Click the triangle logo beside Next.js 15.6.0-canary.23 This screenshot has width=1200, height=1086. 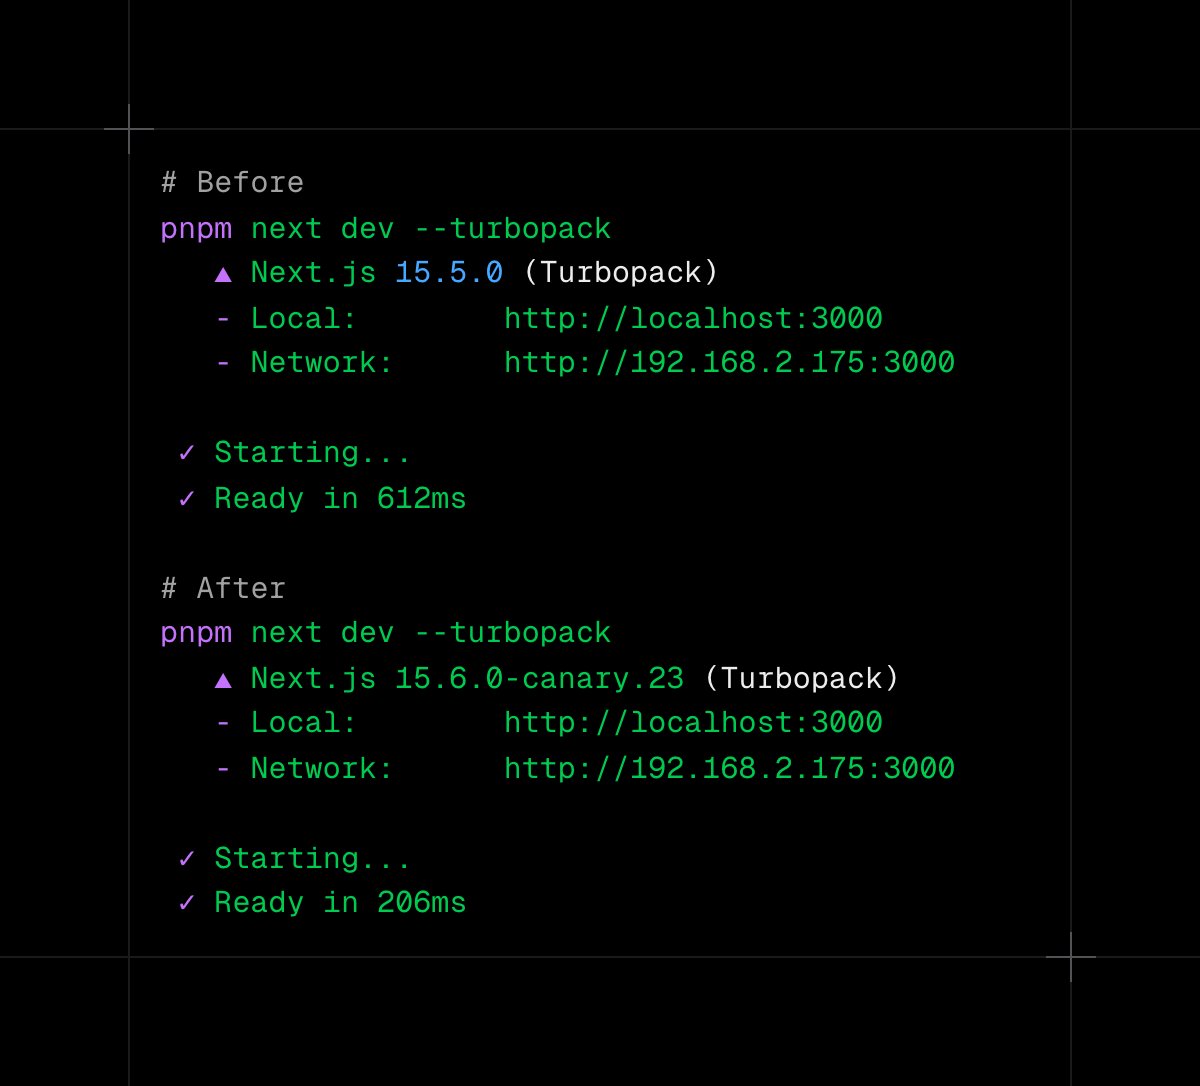coord(224,680)
